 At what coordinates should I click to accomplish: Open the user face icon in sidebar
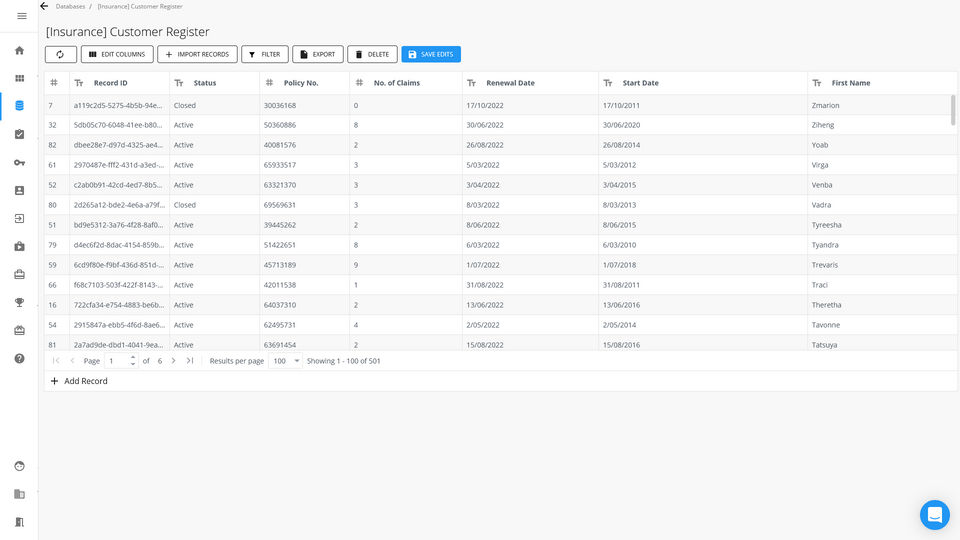click(x=20, y=466)
